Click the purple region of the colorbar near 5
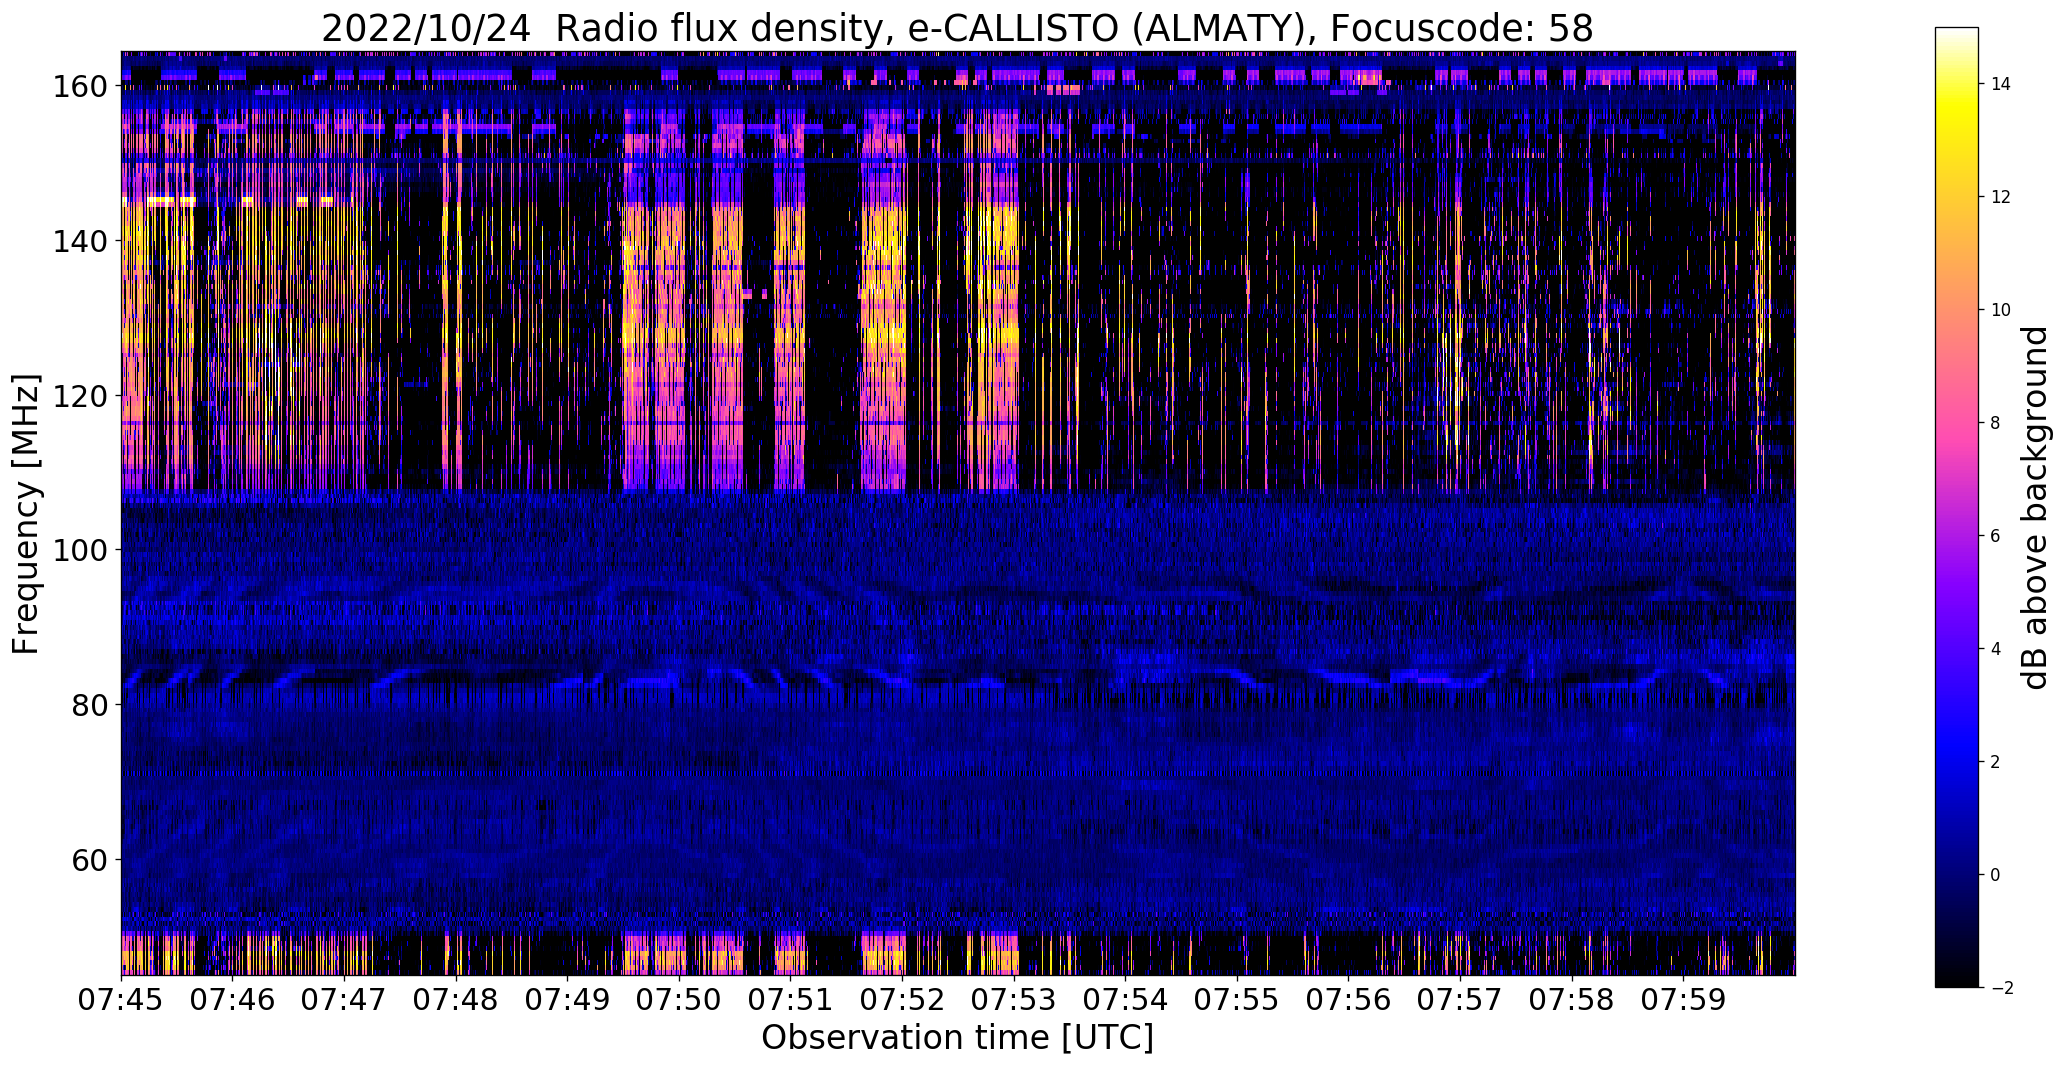 click(1957, 592)
